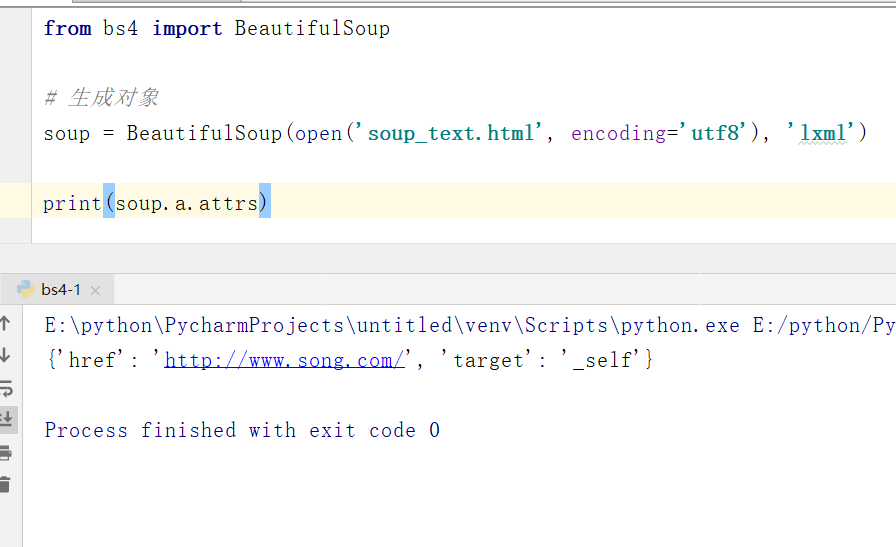Click 'target' key in console output
This screenshot has width=896, height=547.
click(x=488, y=360)
